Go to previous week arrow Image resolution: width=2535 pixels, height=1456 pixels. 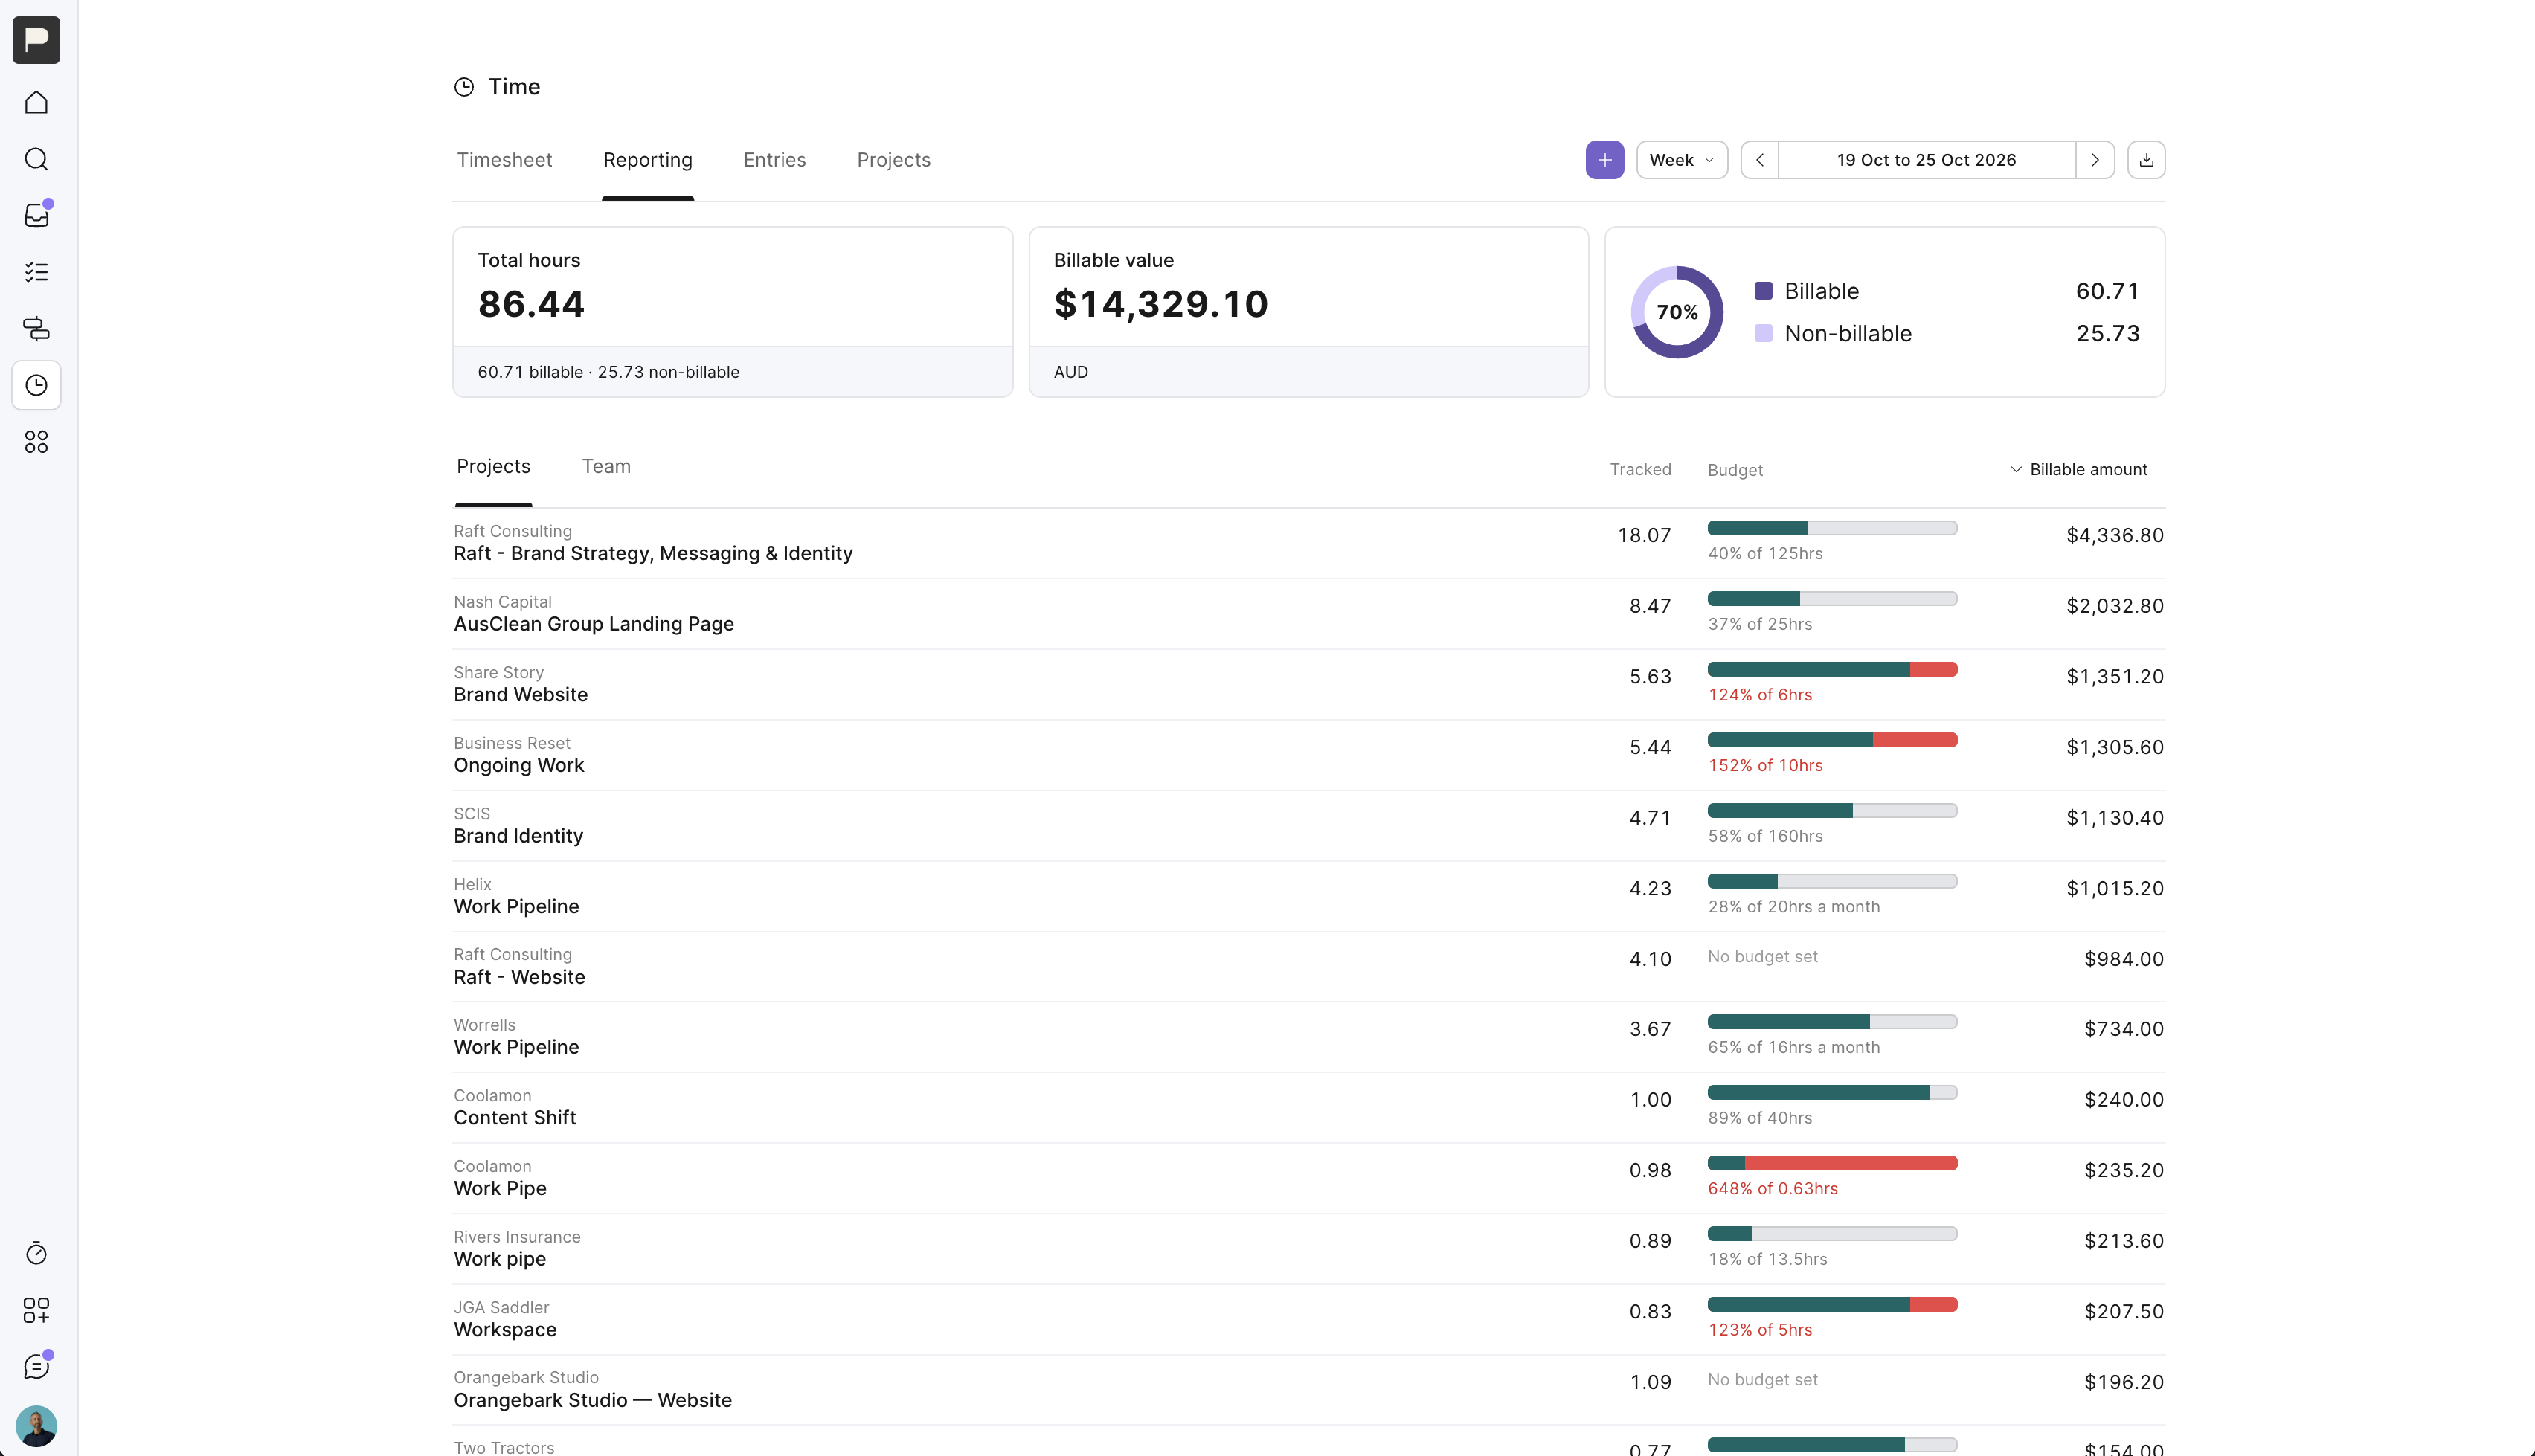coord(1759,160)
